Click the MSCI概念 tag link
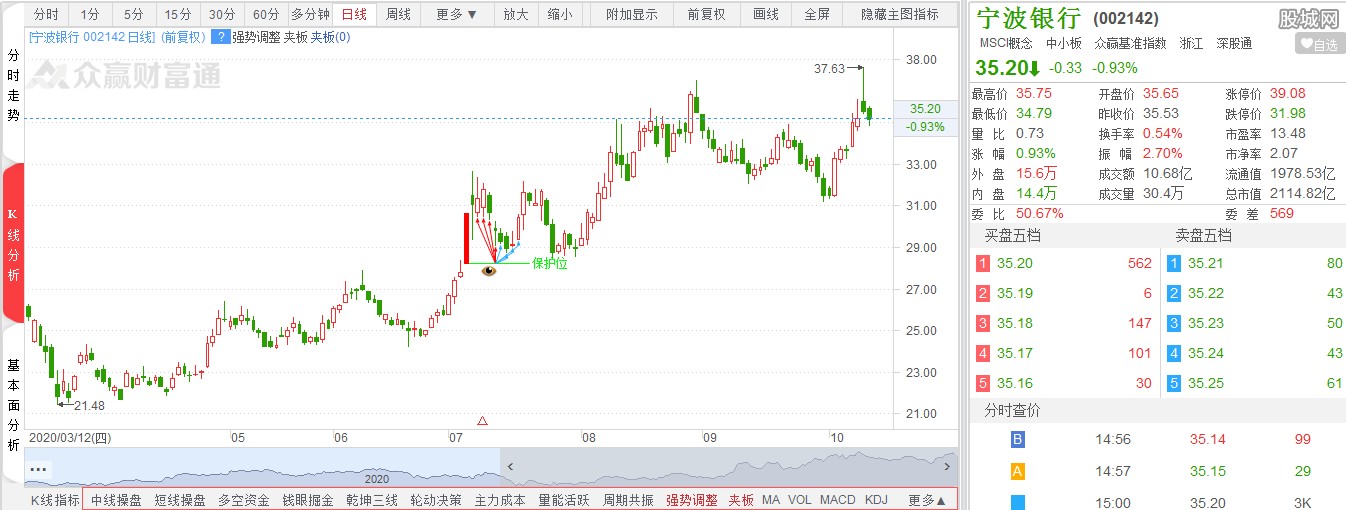This screenshot has height=510, width=1346. [x=1006, y=44]
